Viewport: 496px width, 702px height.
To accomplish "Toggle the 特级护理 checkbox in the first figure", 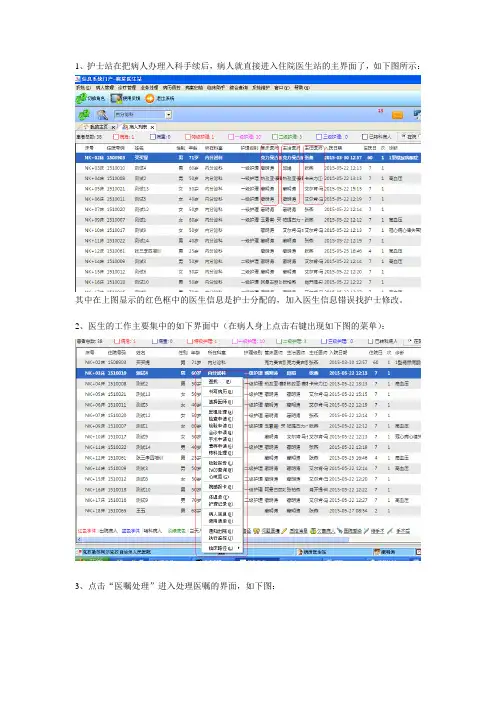I will [188, 137].
